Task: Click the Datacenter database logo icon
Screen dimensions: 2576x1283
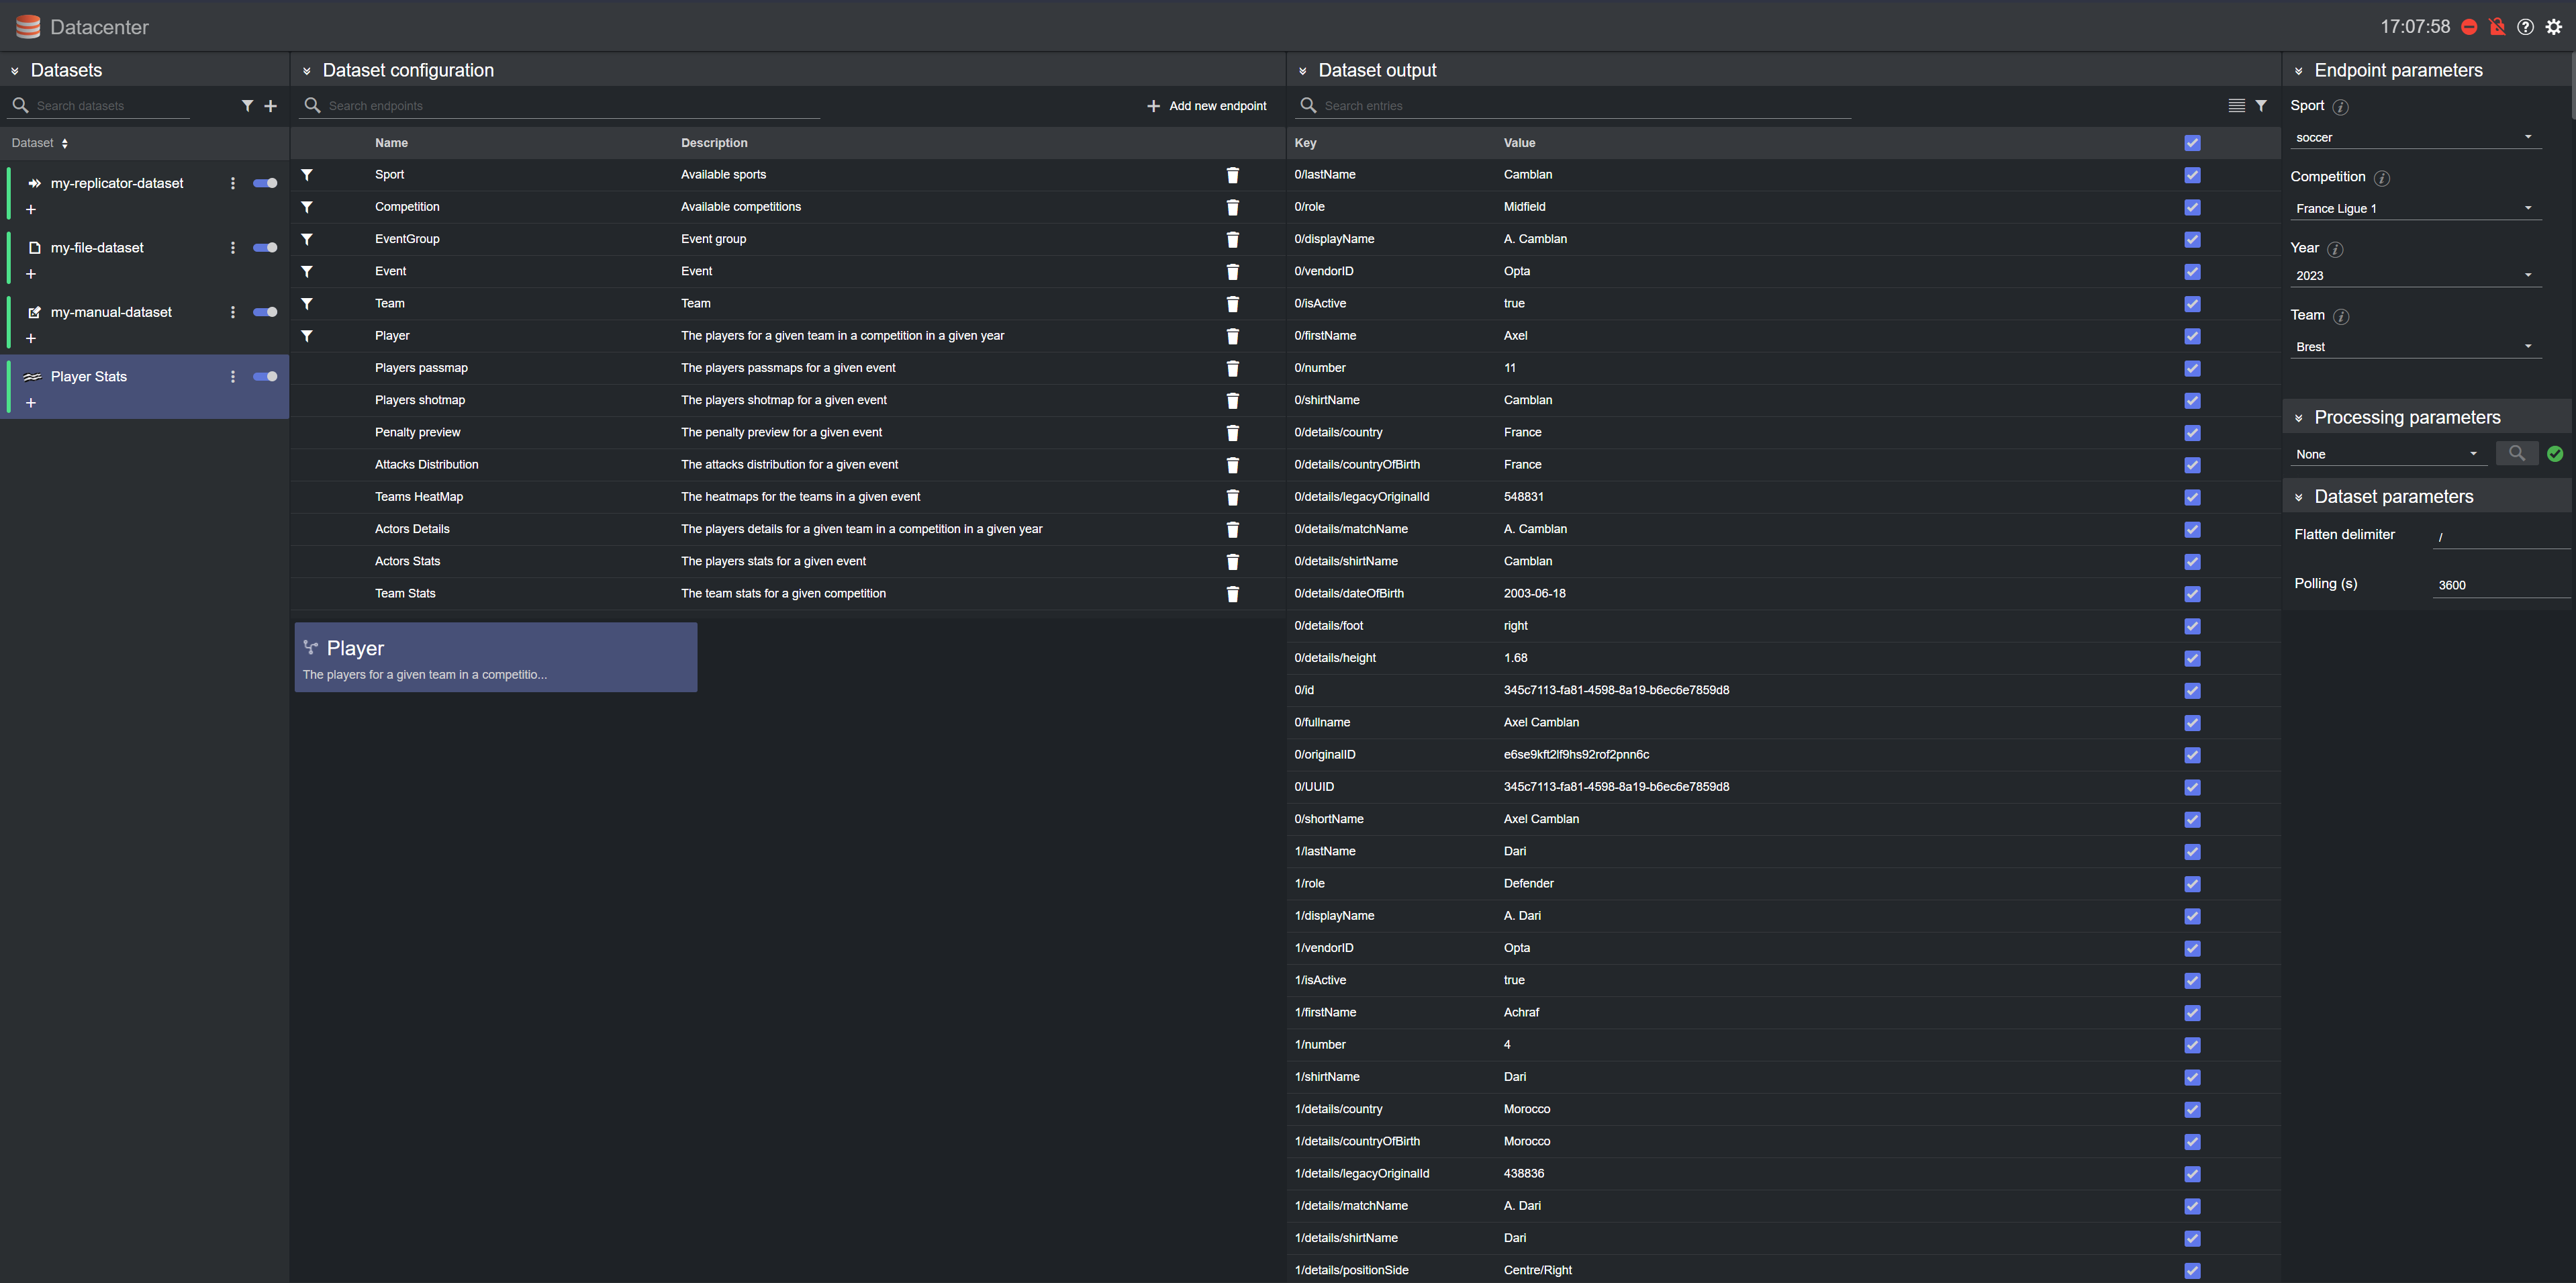Action: pyautogui.click(x=28, y=27)
